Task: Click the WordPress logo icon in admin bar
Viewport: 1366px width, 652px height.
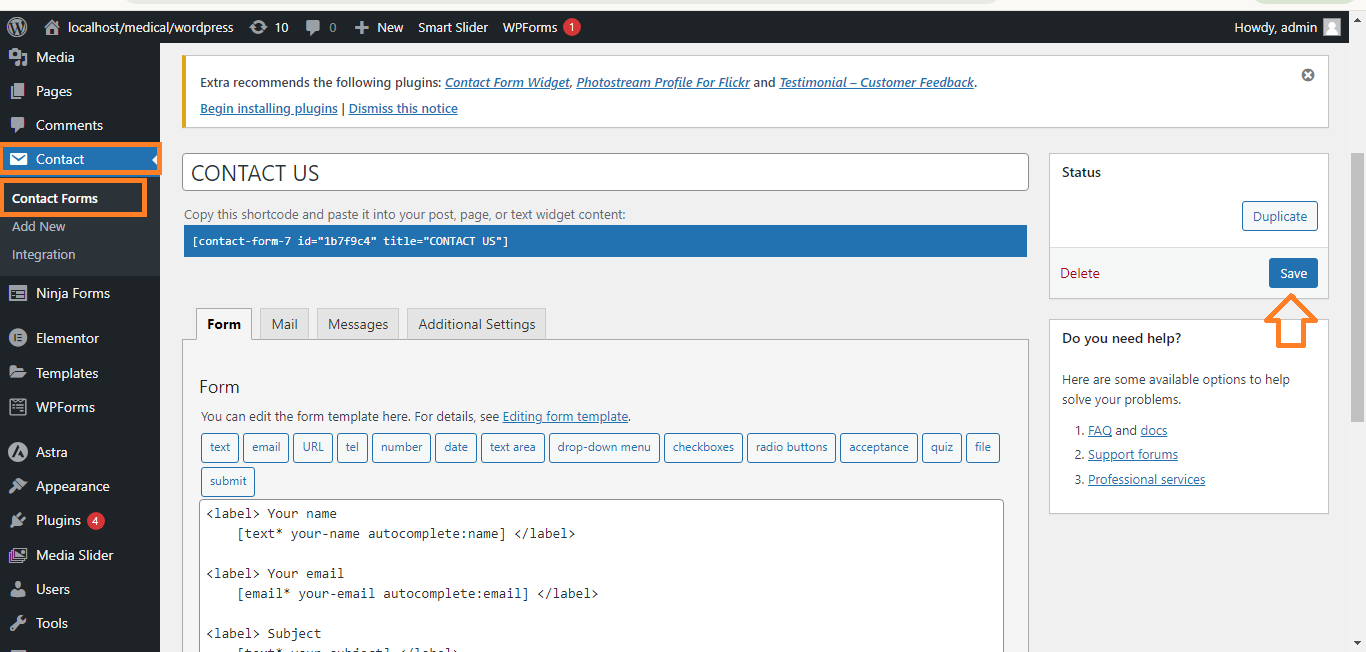Action: [17, 27]
